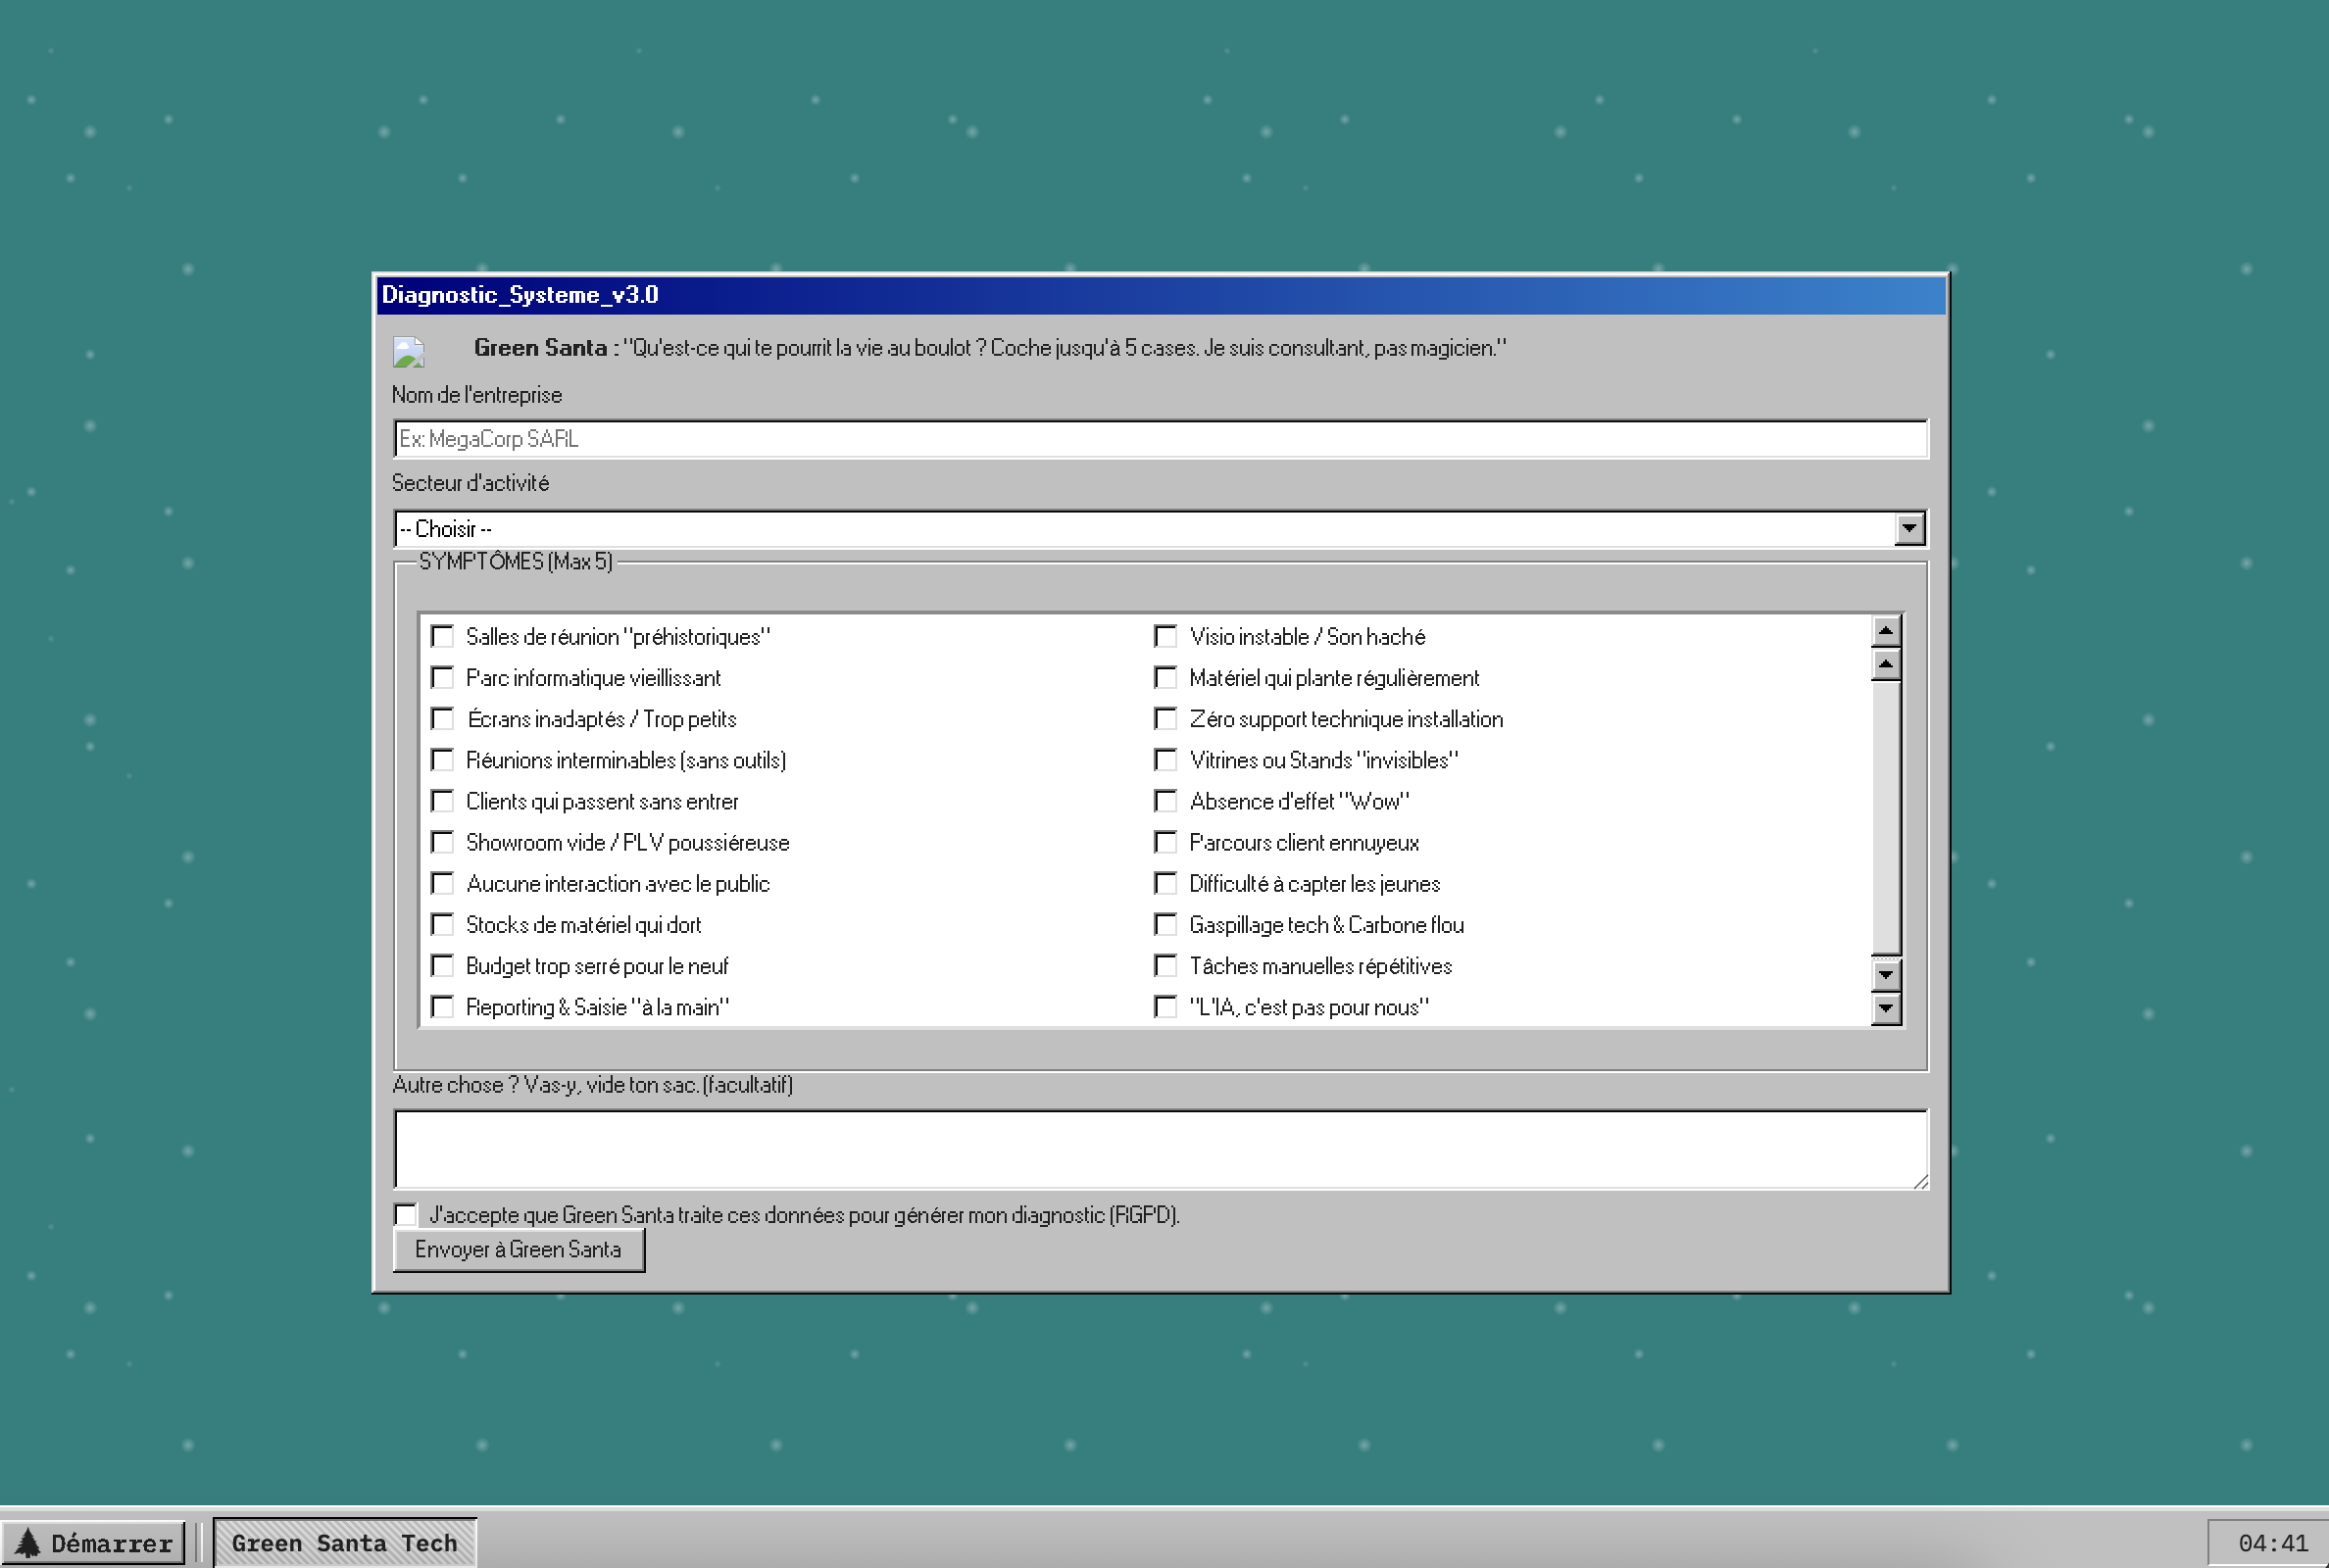The height and width of the screenshot is (1568, 2329).
Task: Check "Salles de réunion préhistoriques" box
Action: [442, 637]
